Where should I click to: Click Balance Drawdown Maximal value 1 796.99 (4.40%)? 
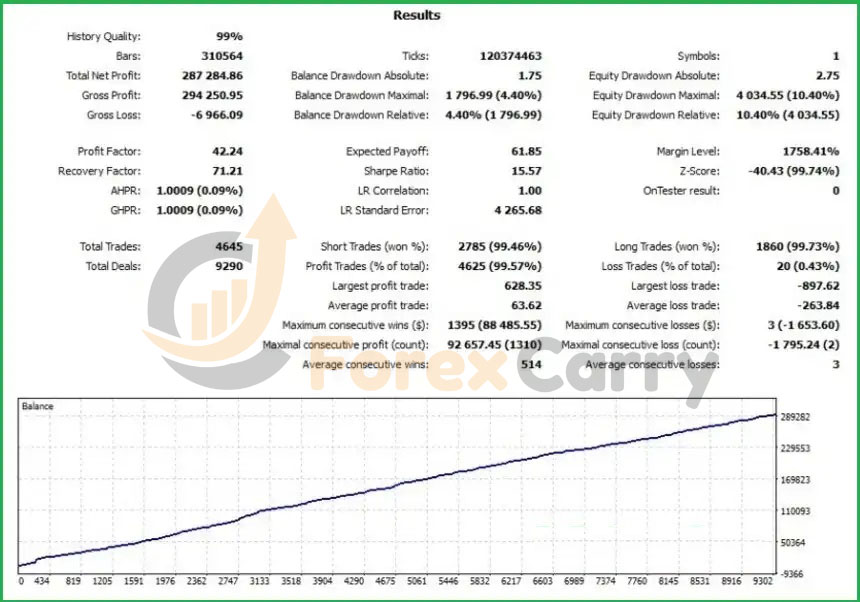pos(494,95)
